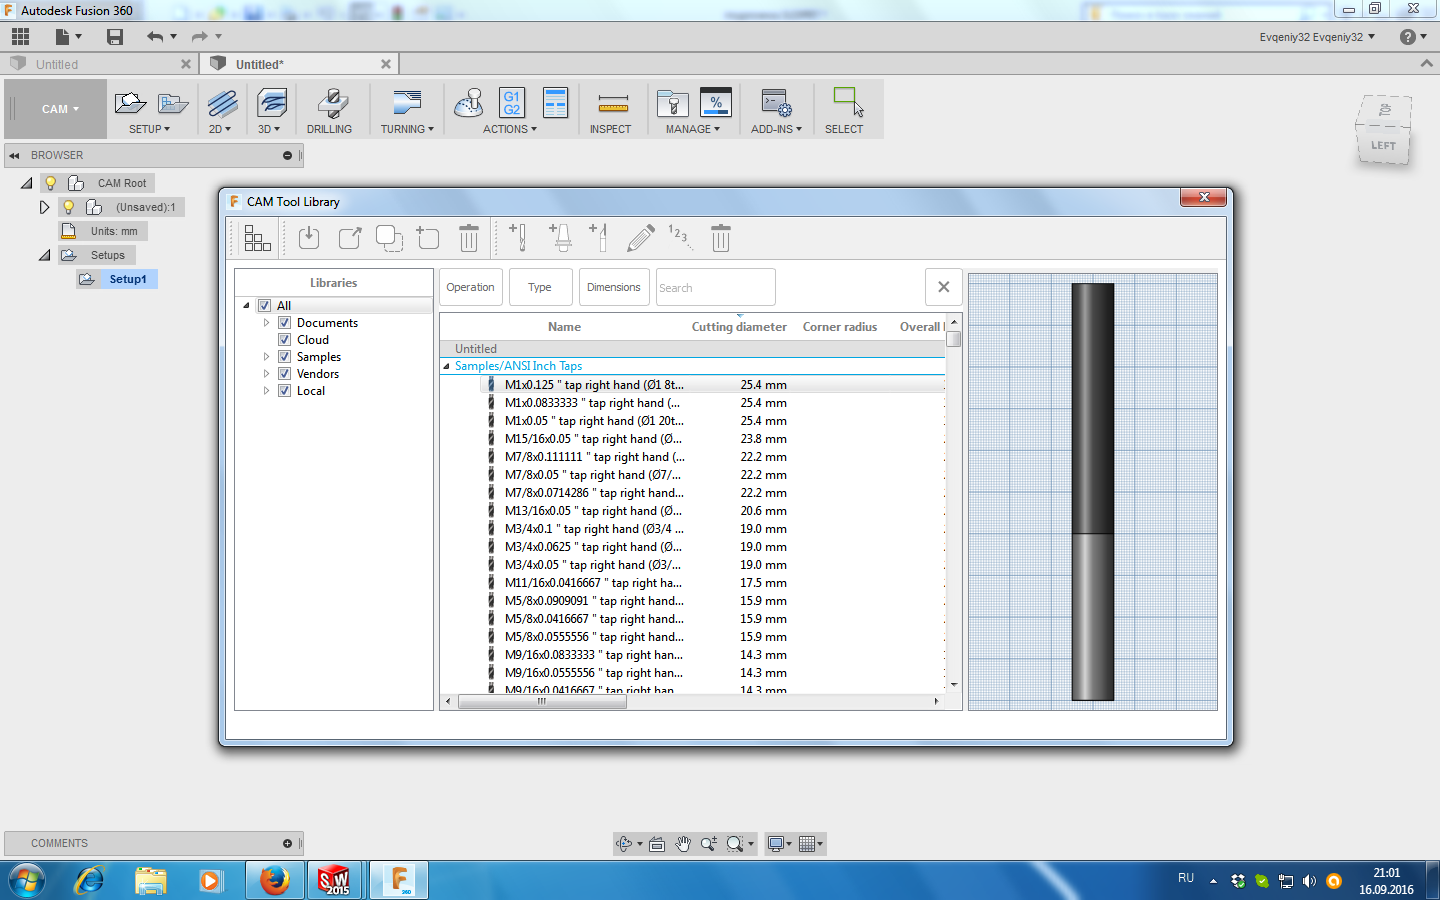Add a new turning tool

tap(598, 238)
